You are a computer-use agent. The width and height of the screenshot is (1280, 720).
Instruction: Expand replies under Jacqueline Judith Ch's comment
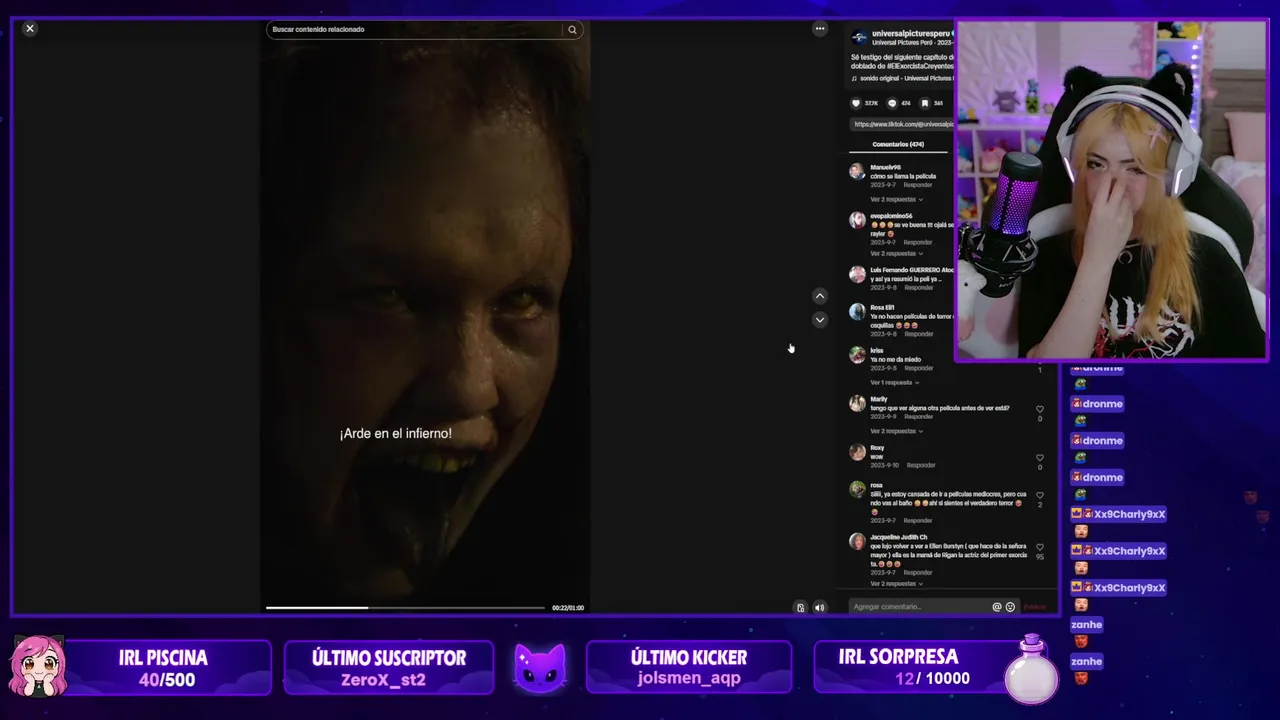click(896, 583)
